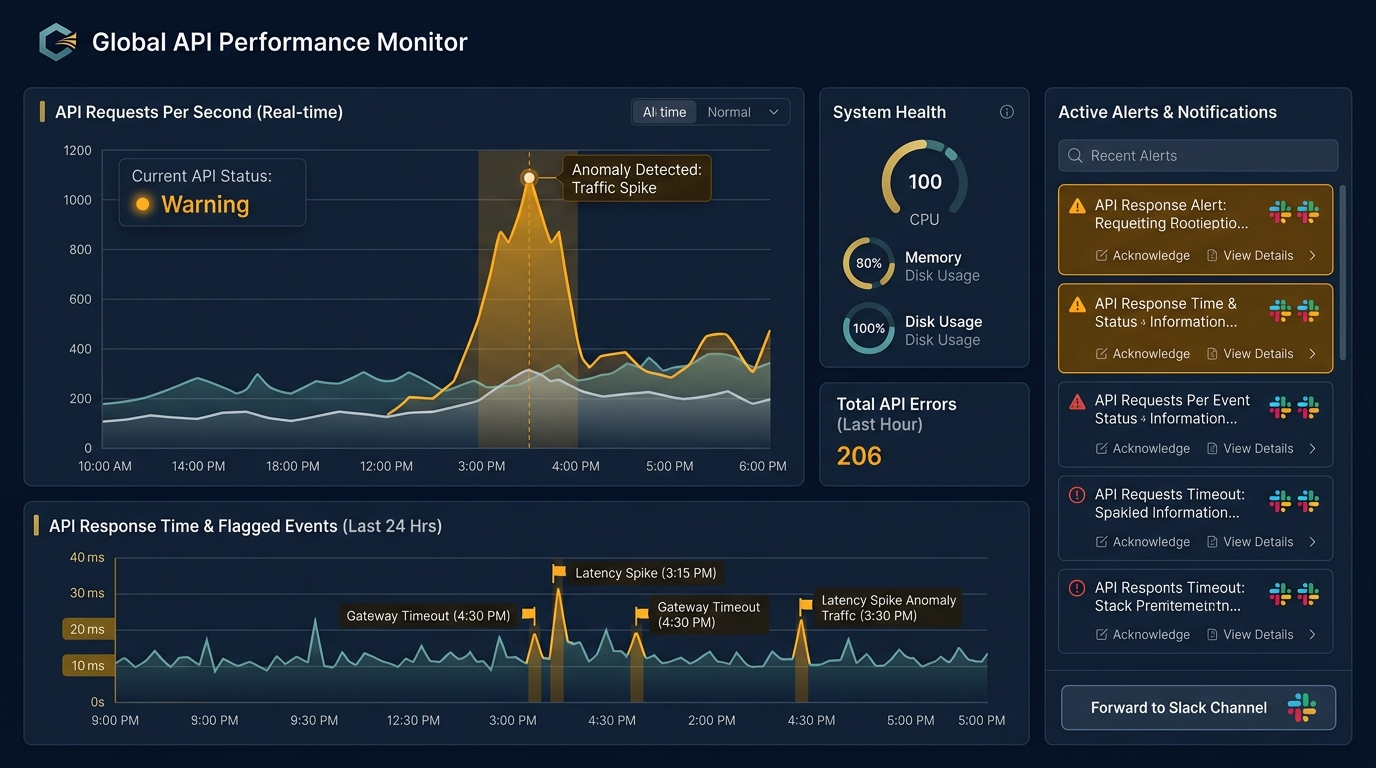The image size is (1376, 768).
Task: Click warning triangle on API Response Alert card
Action: [1077, 206]
